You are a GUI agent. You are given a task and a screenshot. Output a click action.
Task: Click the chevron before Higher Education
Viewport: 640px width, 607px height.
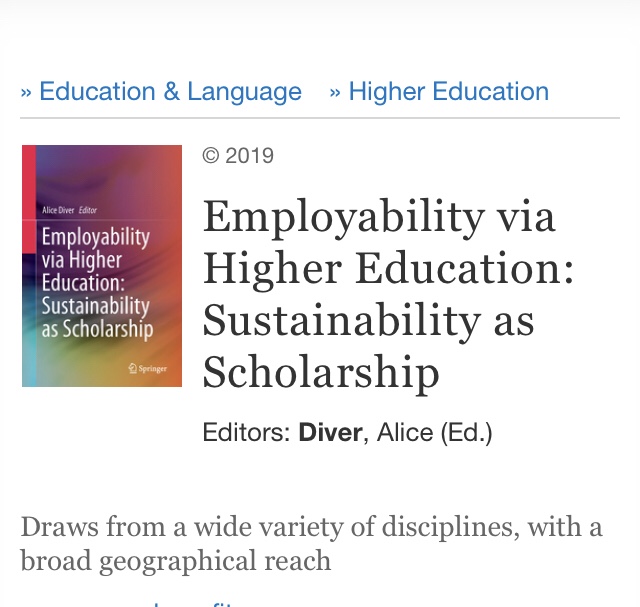[335, 93]
